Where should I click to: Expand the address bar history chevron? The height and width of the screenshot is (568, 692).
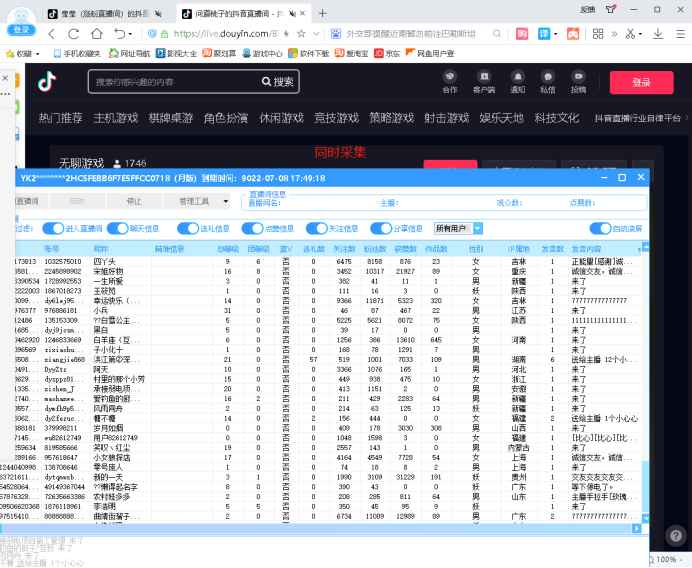(x=316, y=34)
